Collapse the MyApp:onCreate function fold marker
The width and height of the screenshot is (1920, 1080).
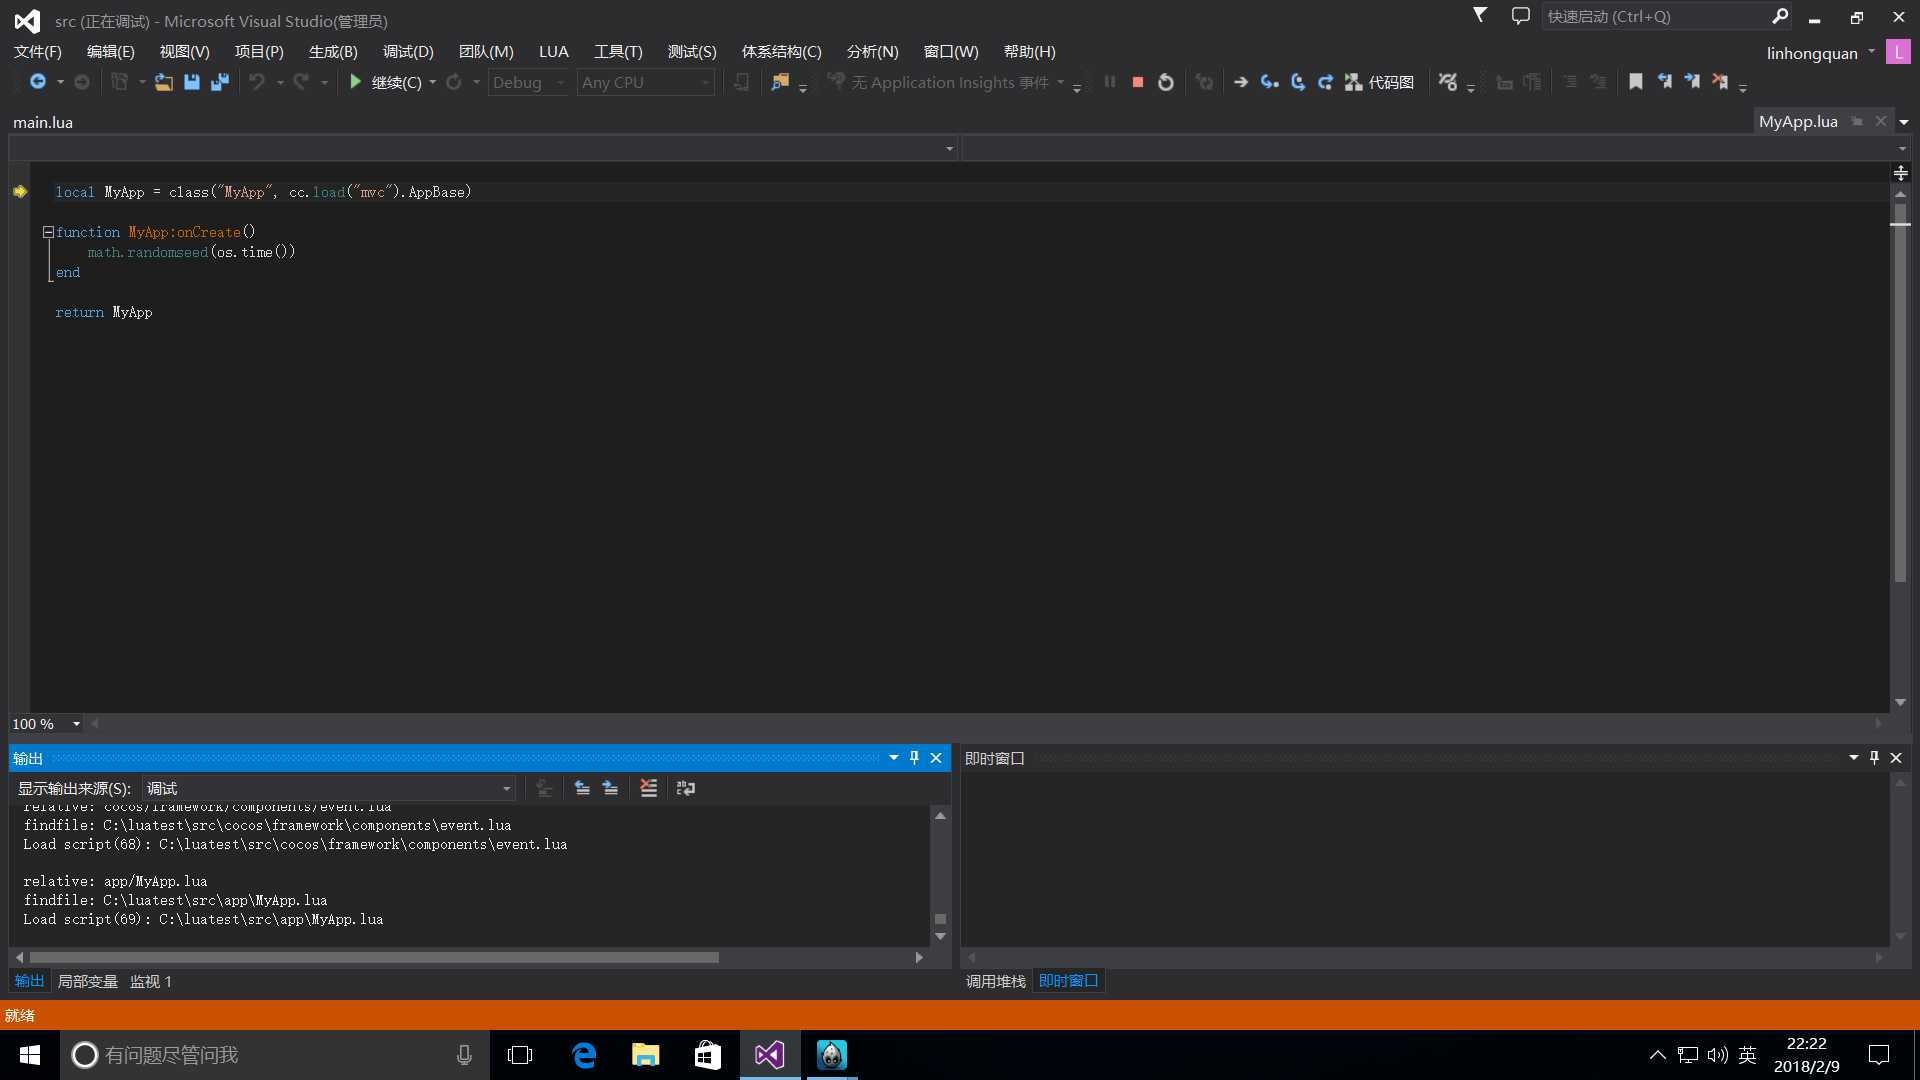click(x=48, y=232)
